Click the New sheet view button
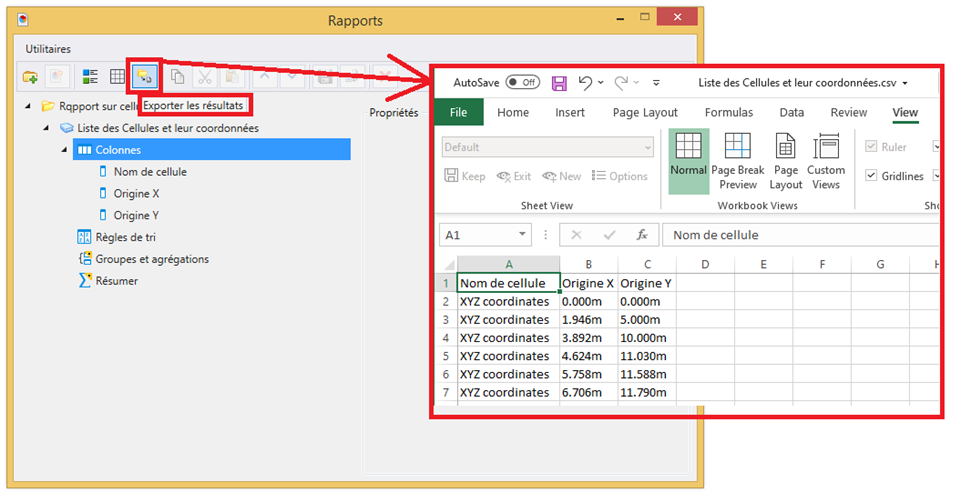This screenshot has width=960, height=502. (x=561, y=176)
